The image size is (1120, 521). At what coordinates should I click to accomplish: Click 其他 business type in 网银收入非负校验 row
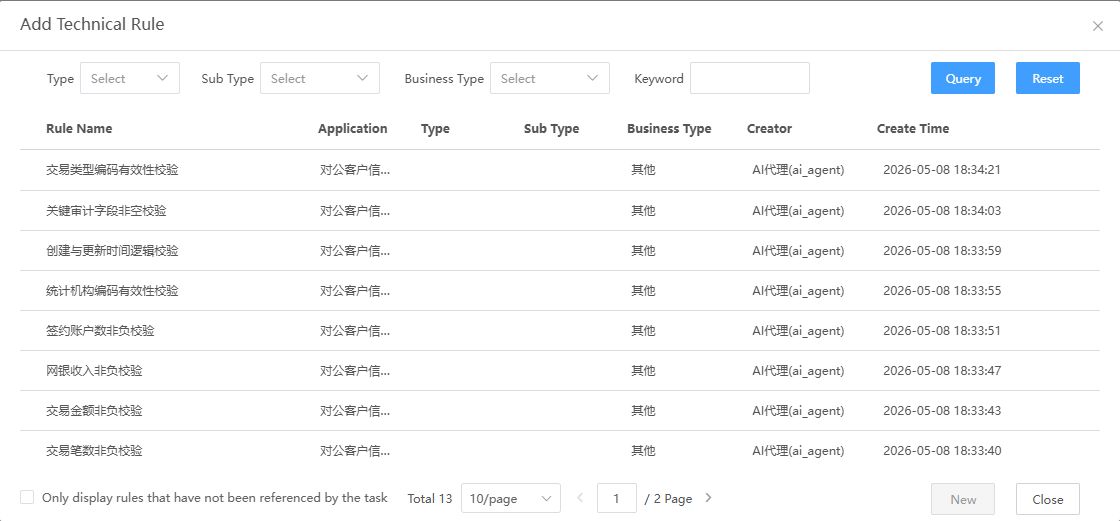[x=643, y=371]
